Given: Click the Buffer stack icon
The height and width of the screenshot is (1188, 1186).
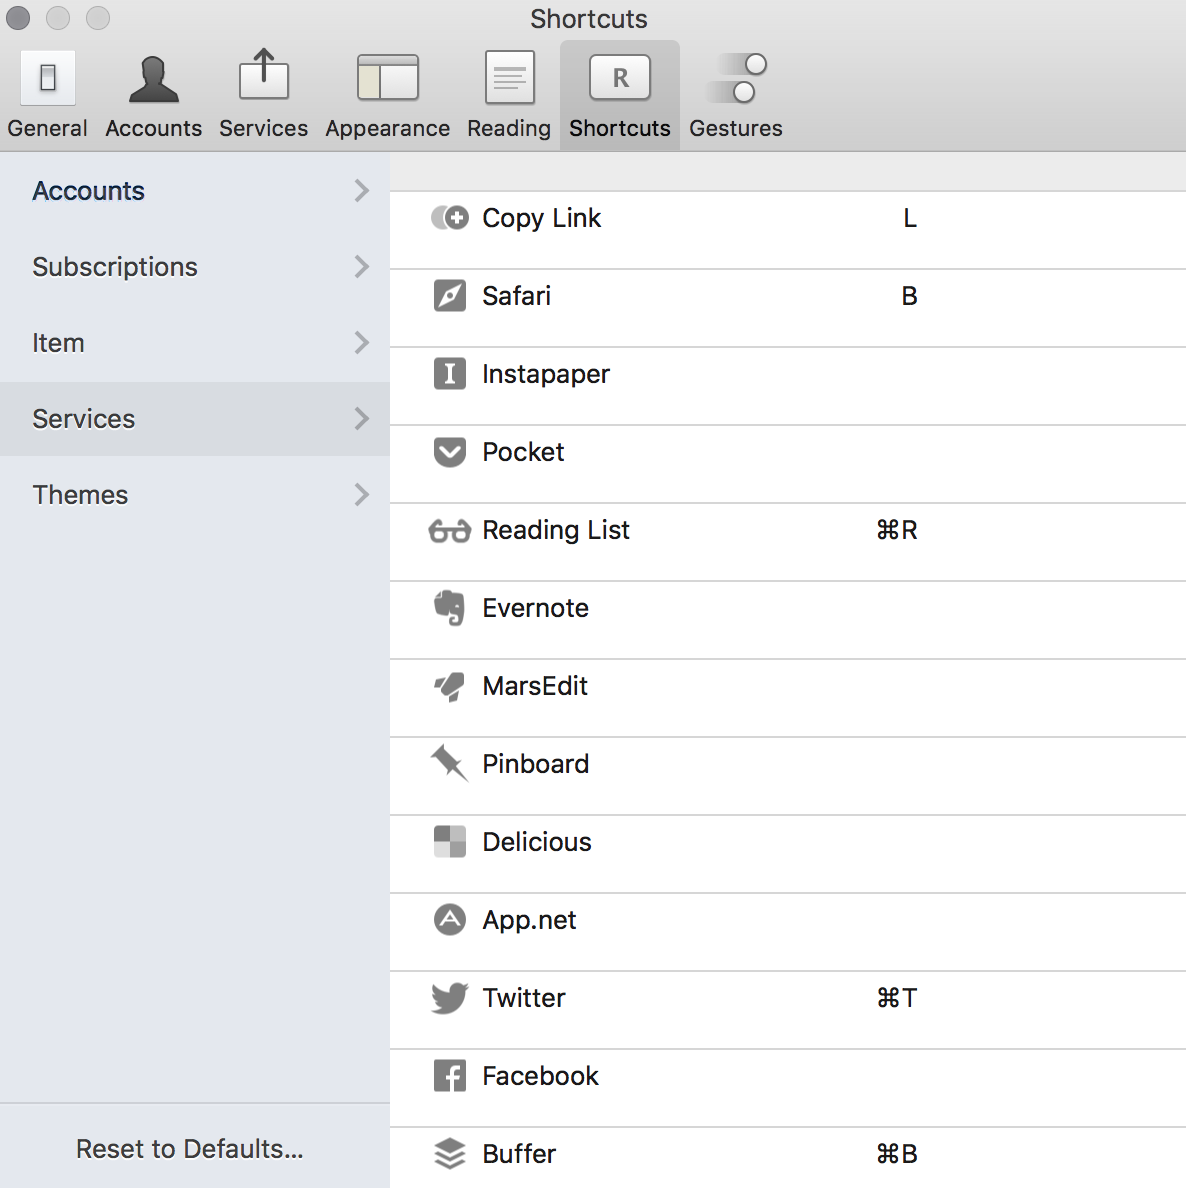Looking at the screenshot, I should point(449,1154).
